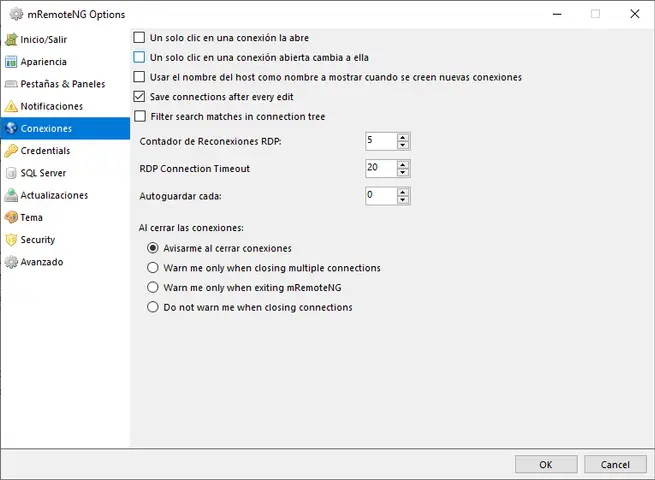Click the 'Al cerrar las conexiones:' label

(x=191, y=228)
